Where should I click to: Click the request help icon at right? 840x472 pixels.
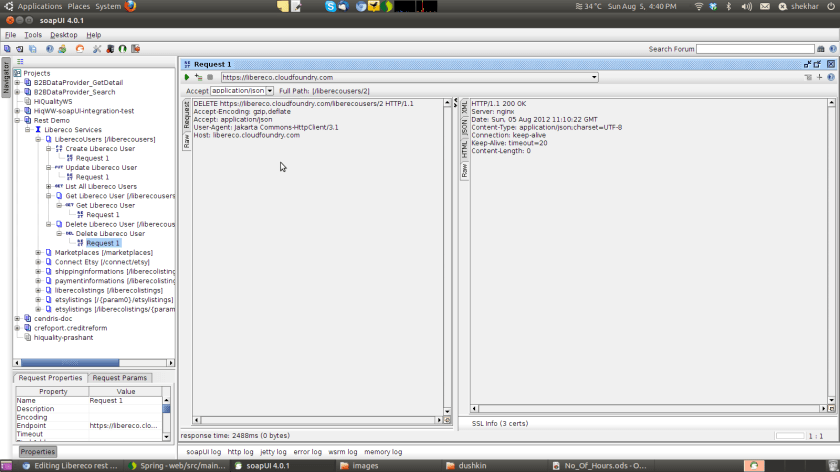(x=831, y=77)
